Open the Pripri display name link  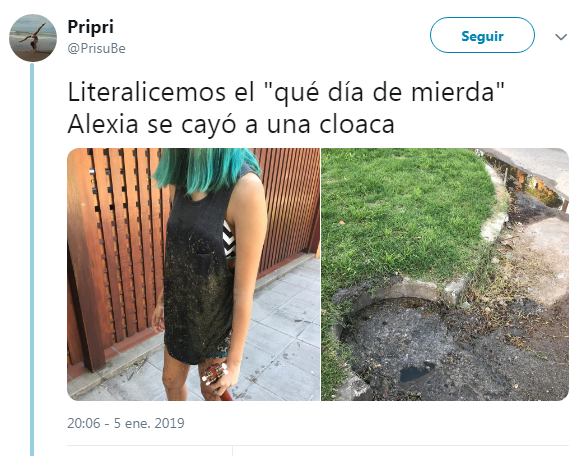click(x=91, y=27)
